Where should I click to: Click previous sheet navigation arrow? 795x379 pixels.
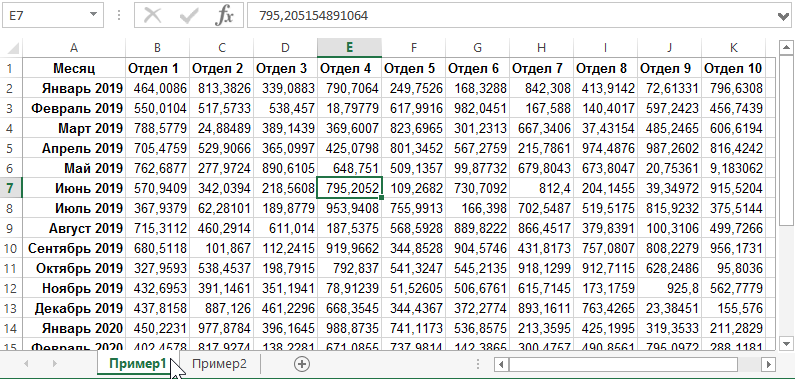(26, 364)
